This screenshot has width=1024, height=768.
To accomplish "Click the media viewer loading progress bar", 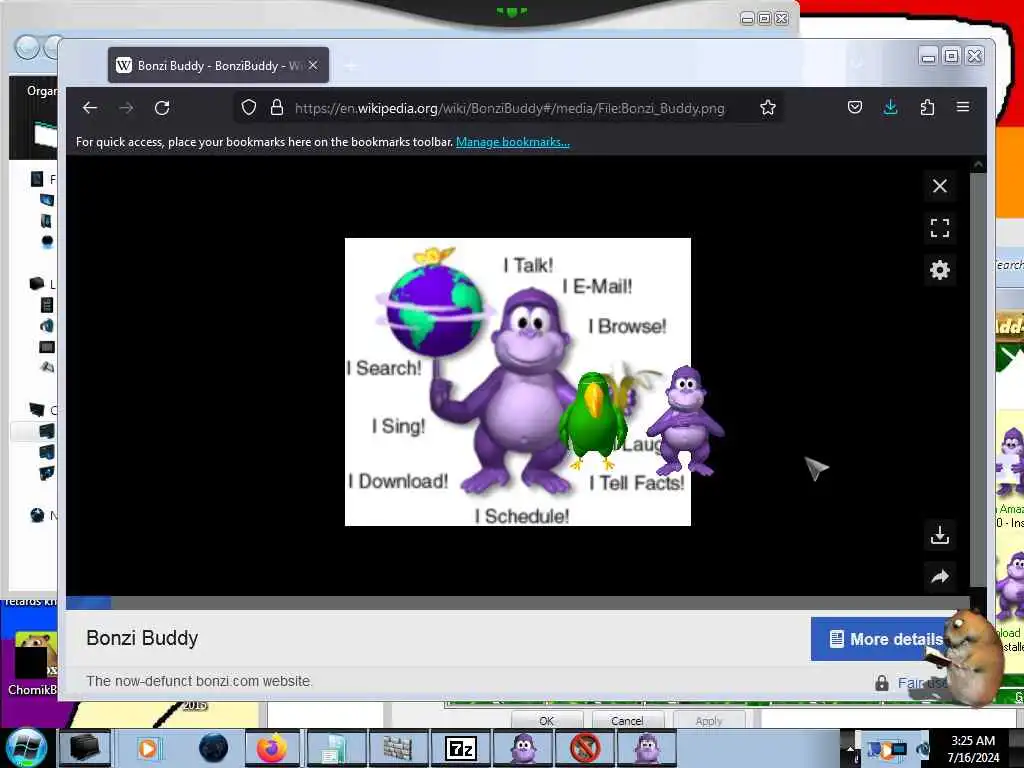I will pos(518,603).
